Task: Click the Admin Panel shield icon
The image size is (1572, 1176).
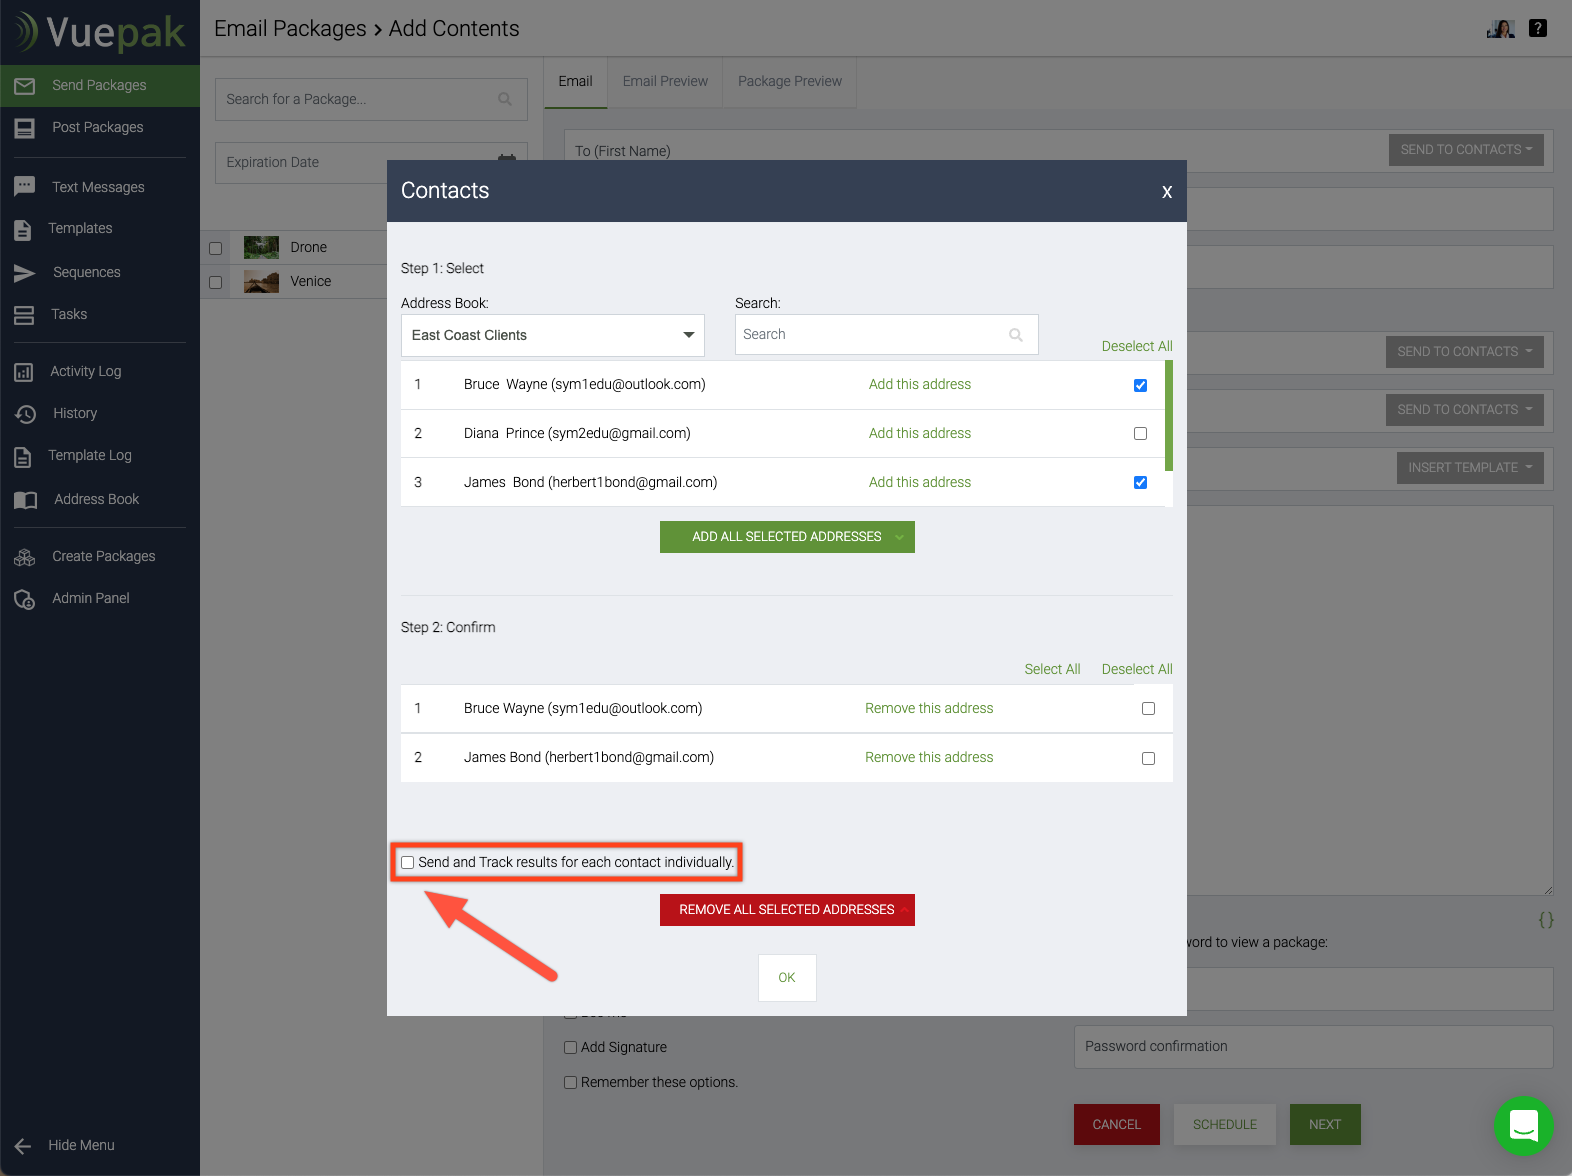Action: coord(25,599)
